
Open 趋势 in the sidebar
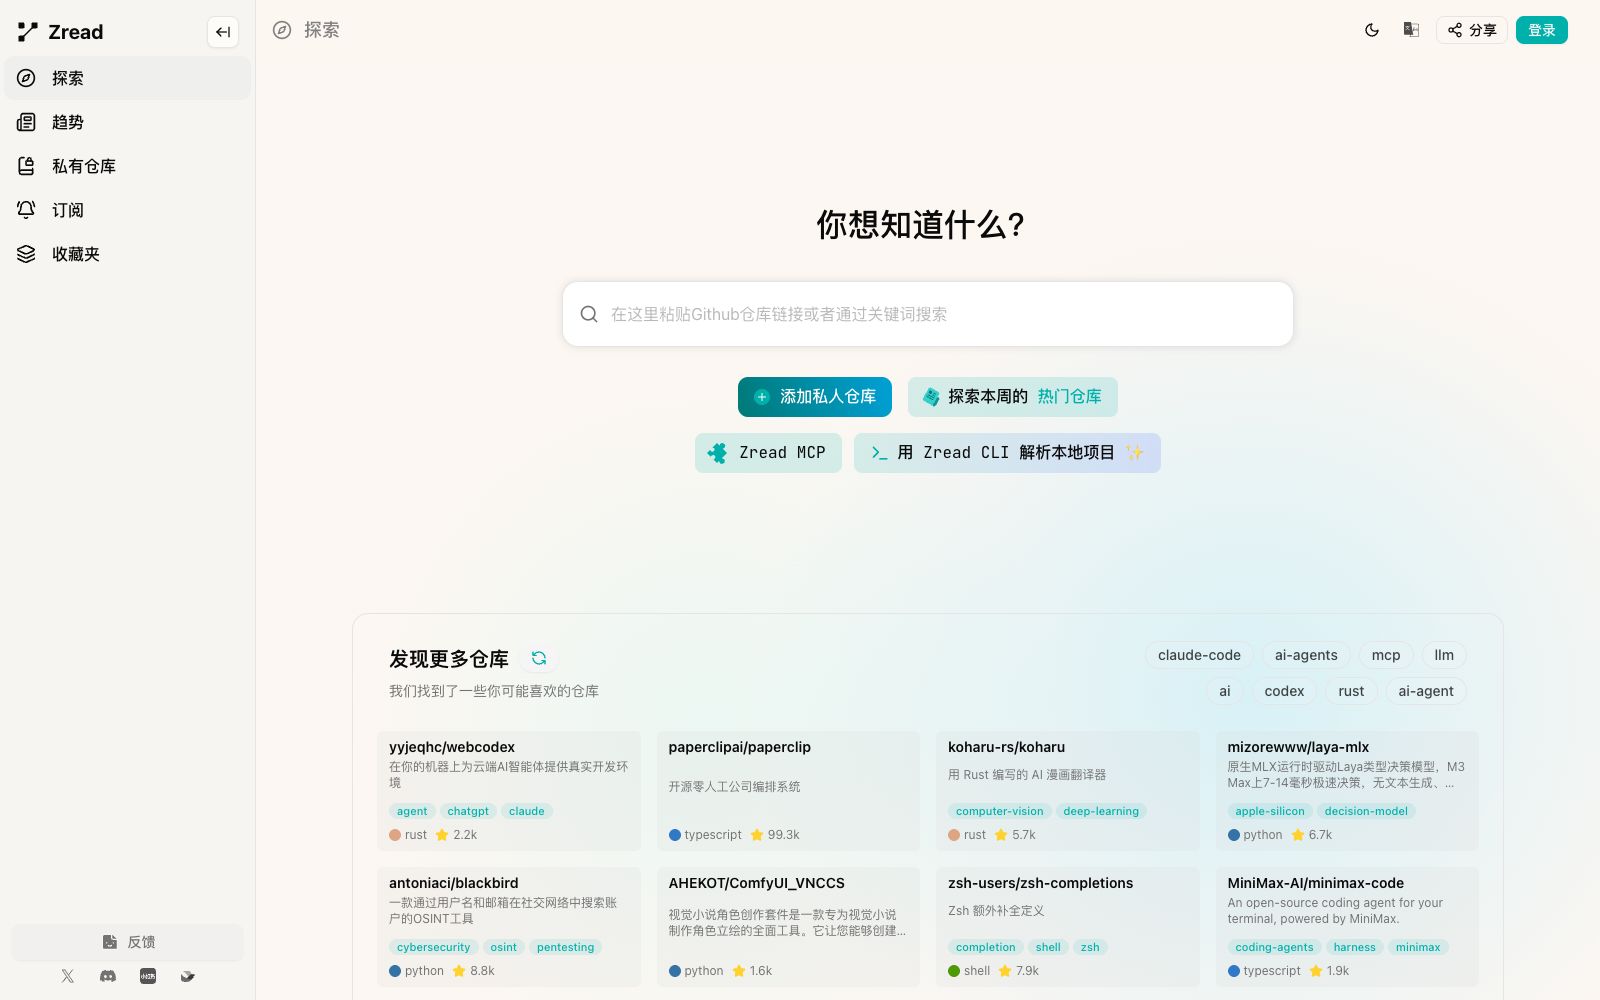point(128,122)
